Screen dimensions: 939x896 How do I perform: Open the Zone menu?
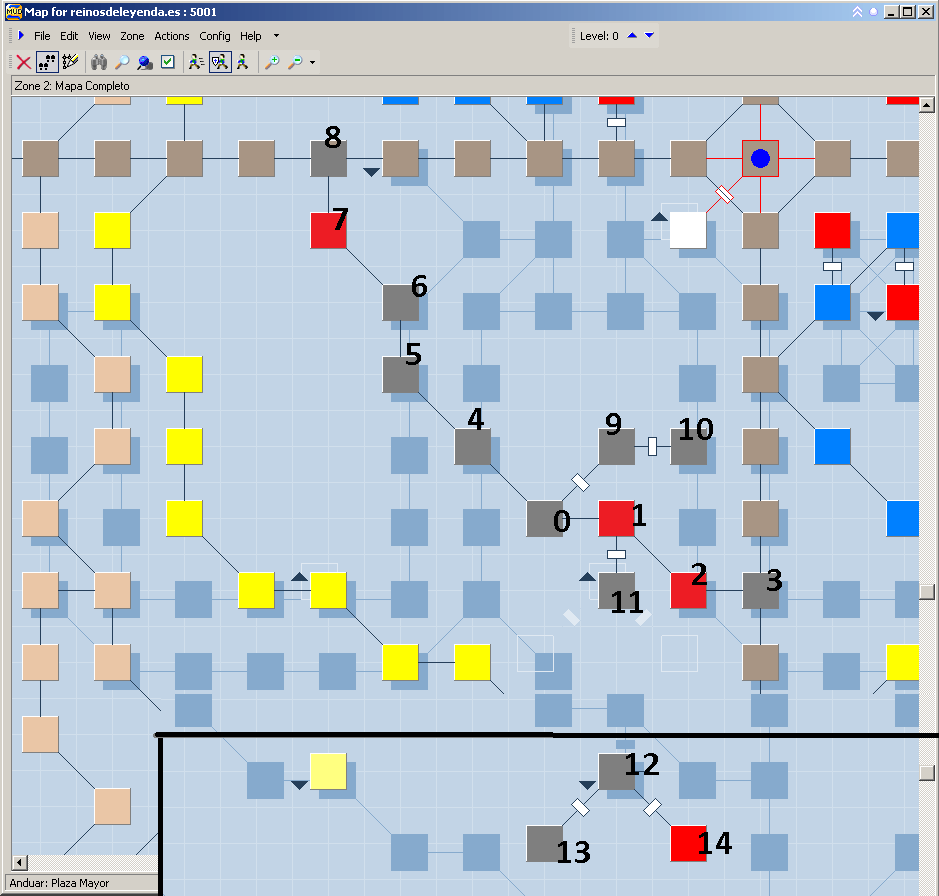132,36
